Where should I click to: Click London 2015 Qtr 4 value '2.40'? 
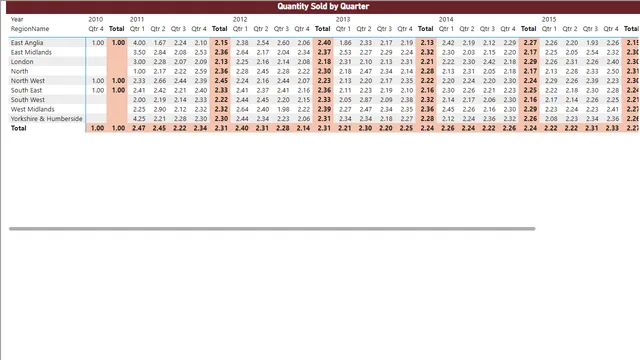613,62
